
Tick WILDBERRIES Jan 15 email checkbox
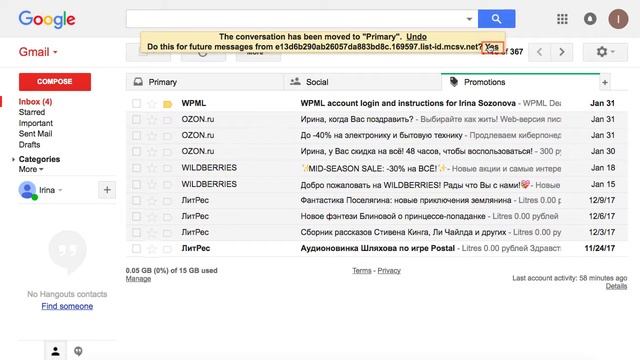pos(136,184)
